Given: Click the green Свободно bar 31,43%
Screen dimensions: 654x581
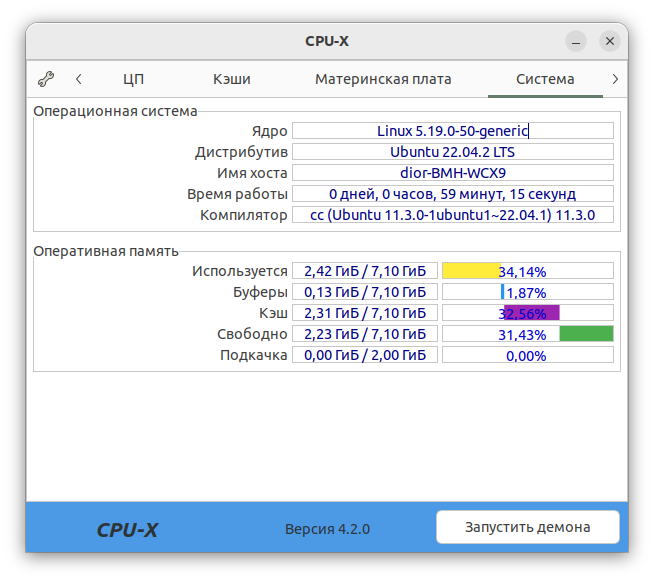Looking at the screenshot, I should (x=528, y=334).
